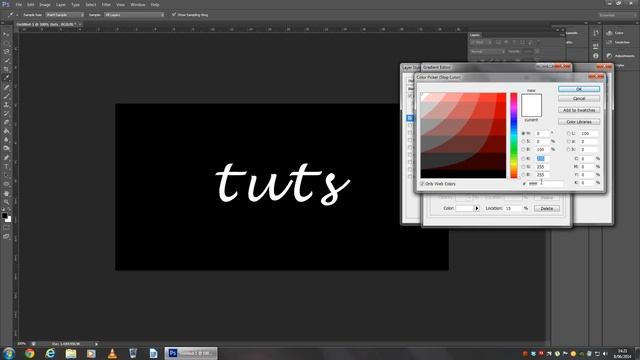The height and width of the screenshot is (360, 640).
Task: Select the S (saturation) radio button
Action: 523,141
